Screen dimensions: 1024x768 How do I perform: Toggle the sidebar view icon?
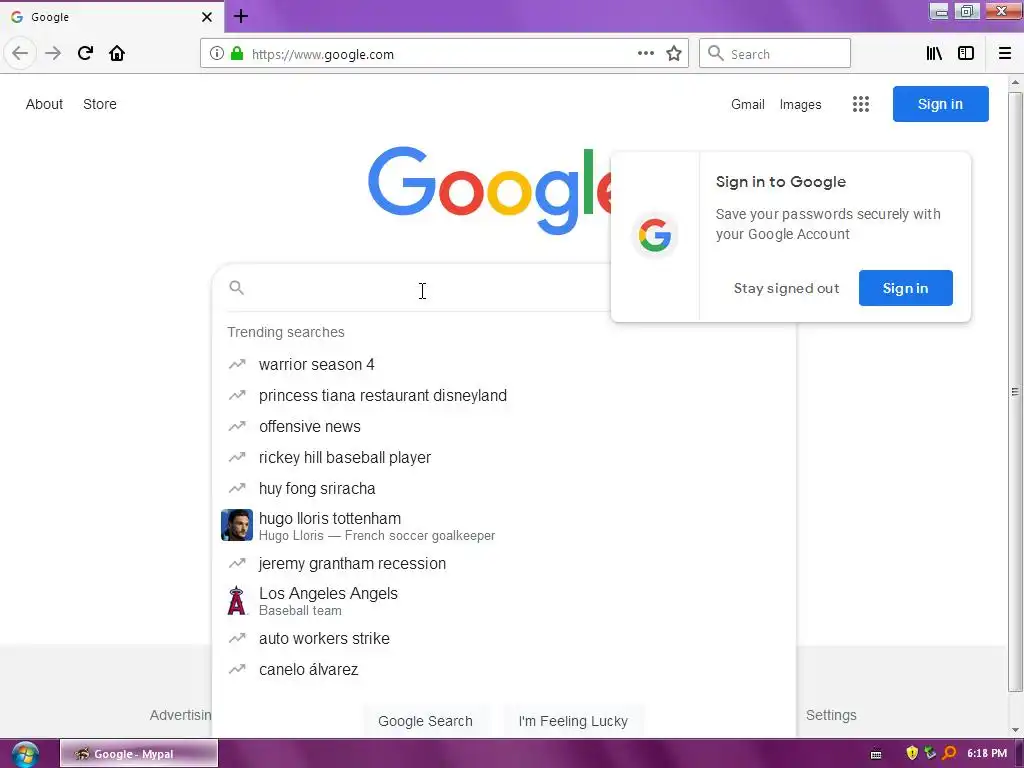[x=966, y=54]
